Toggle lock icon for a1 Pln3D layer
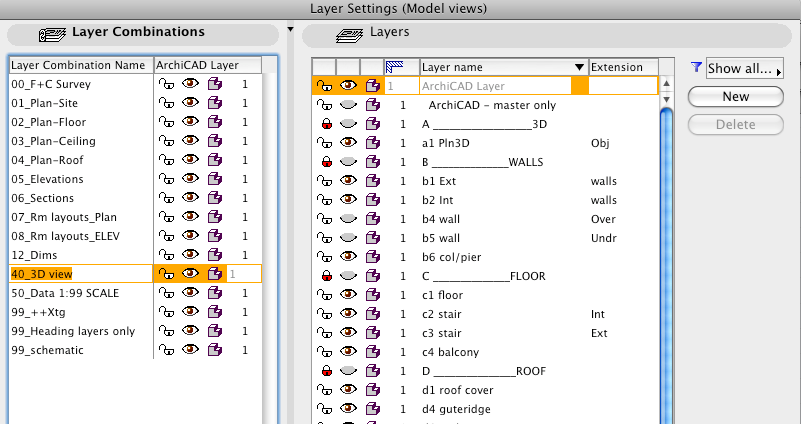This screenshot has height=424, width=801. pyautogui.click(x=324, y=144)
